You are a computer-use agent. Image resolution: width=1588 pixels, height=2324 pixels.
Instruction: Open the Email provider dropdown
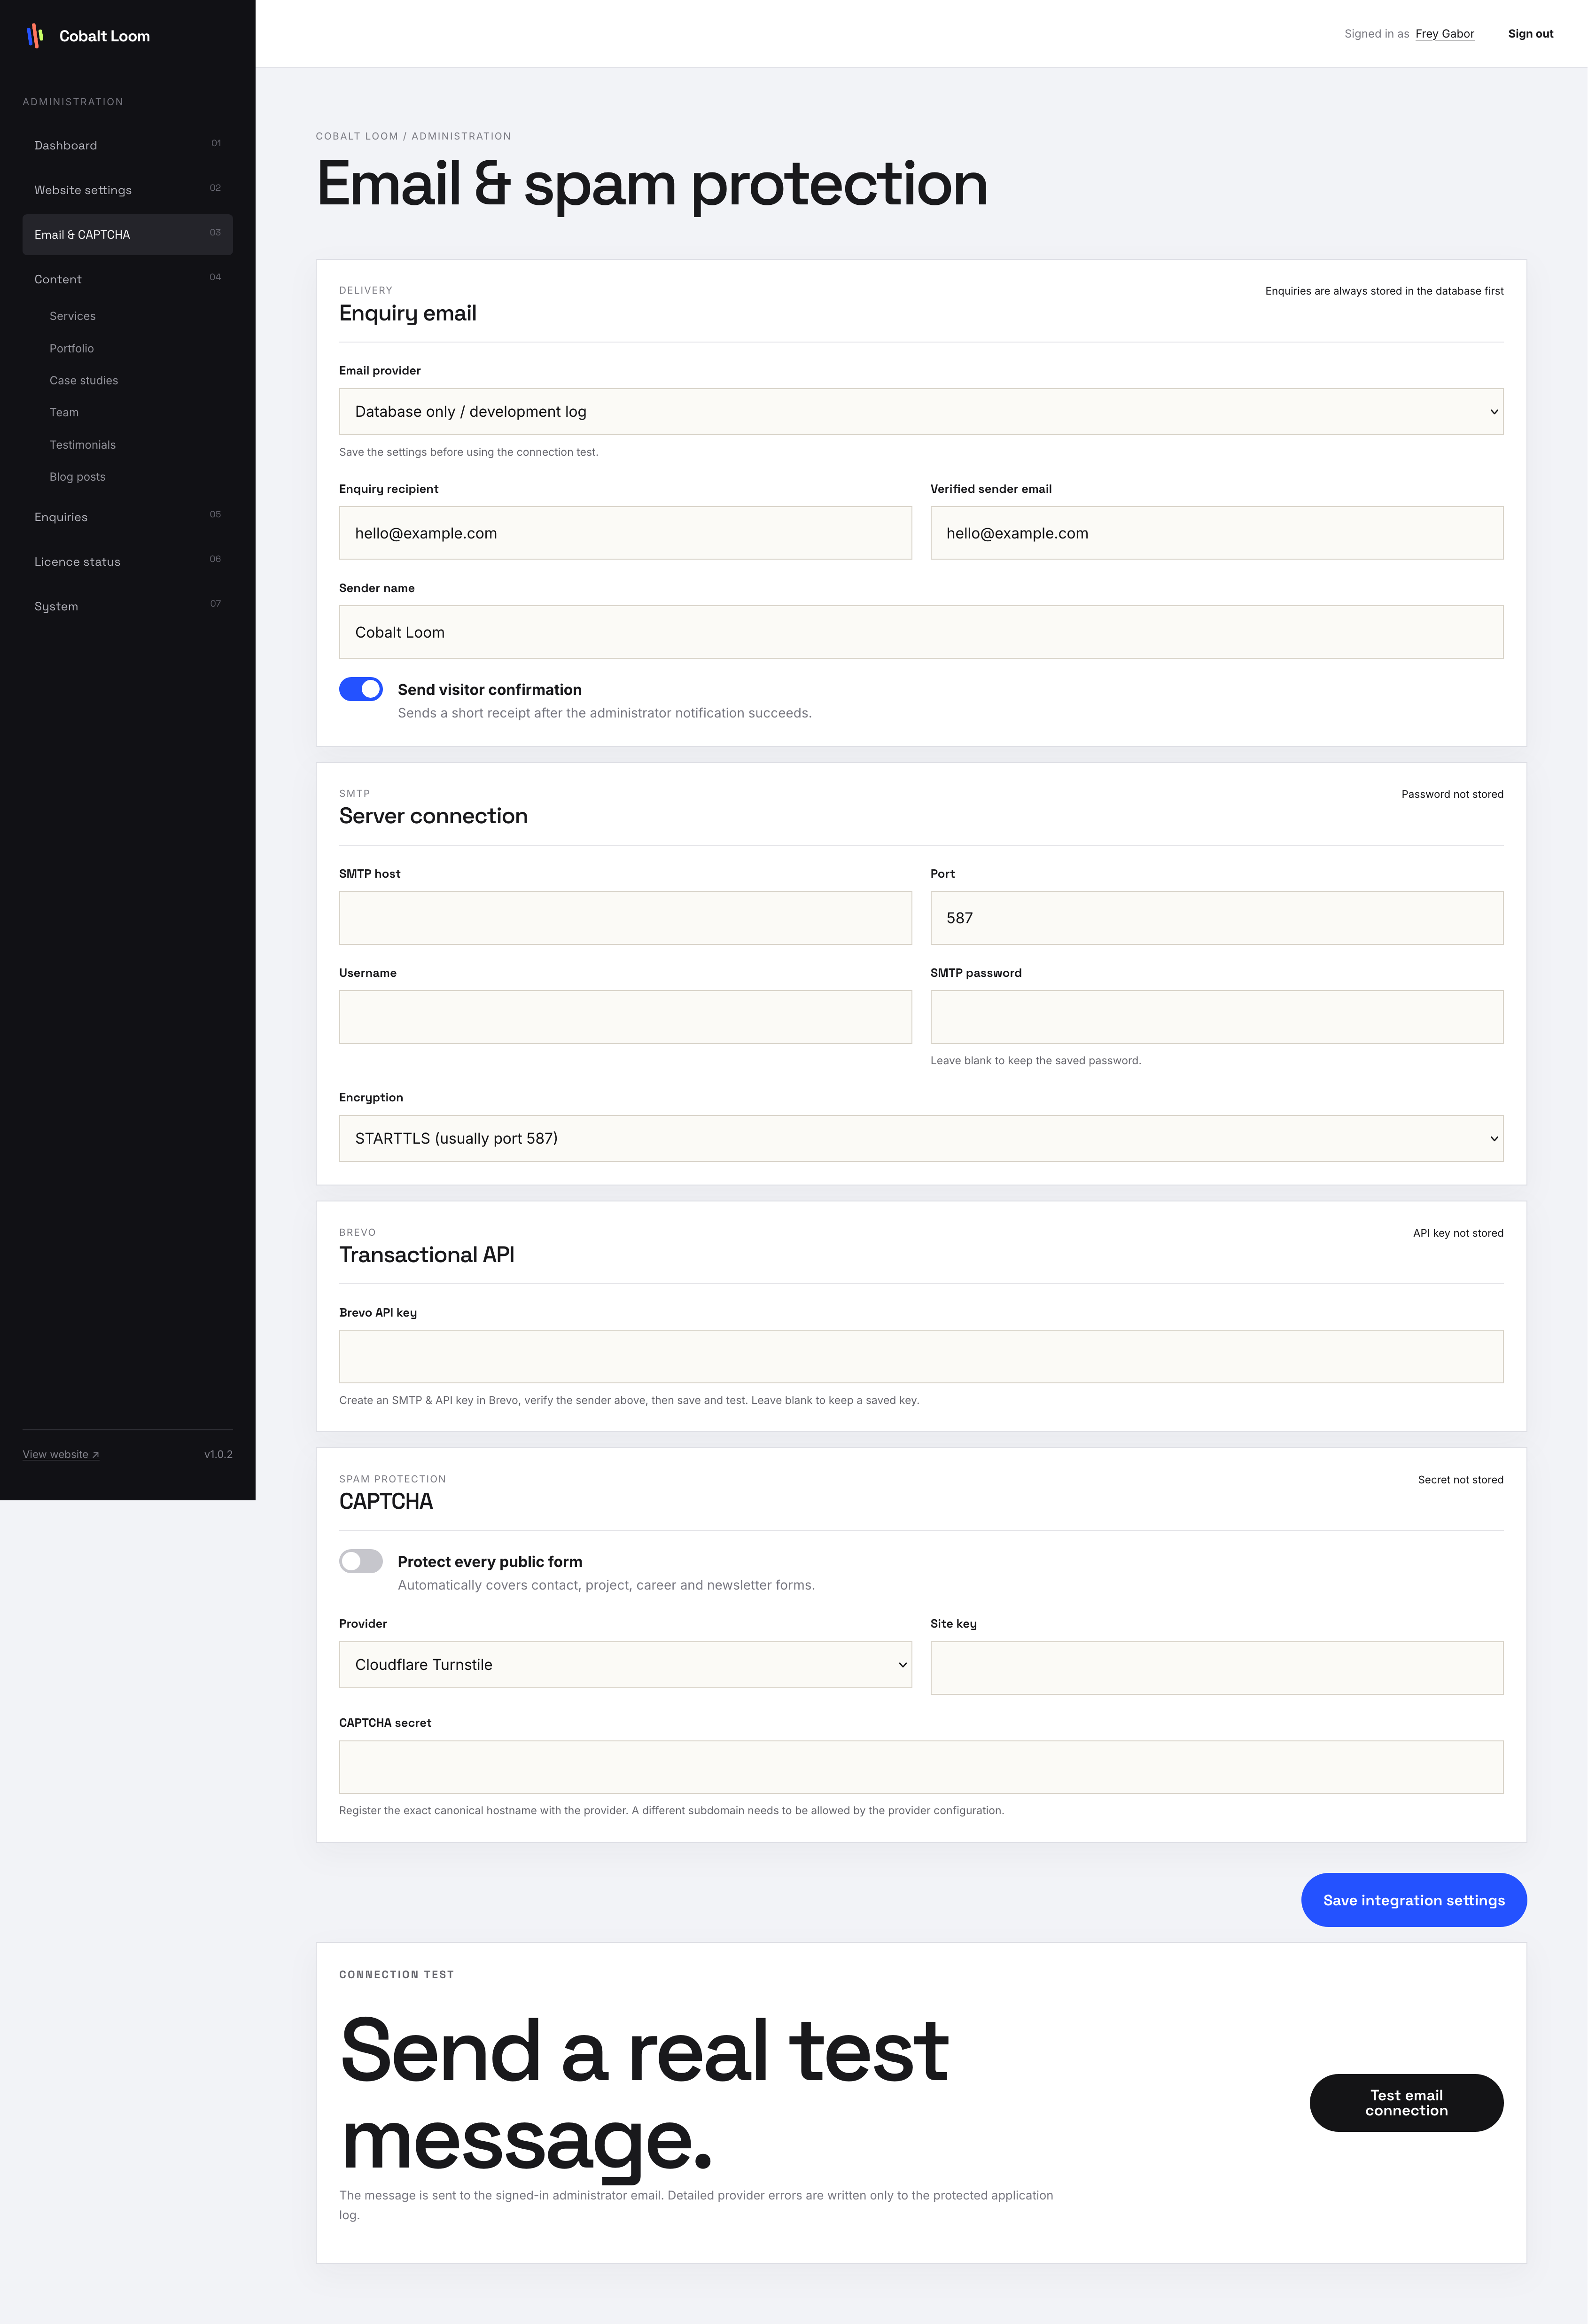[x=921, y=412]
